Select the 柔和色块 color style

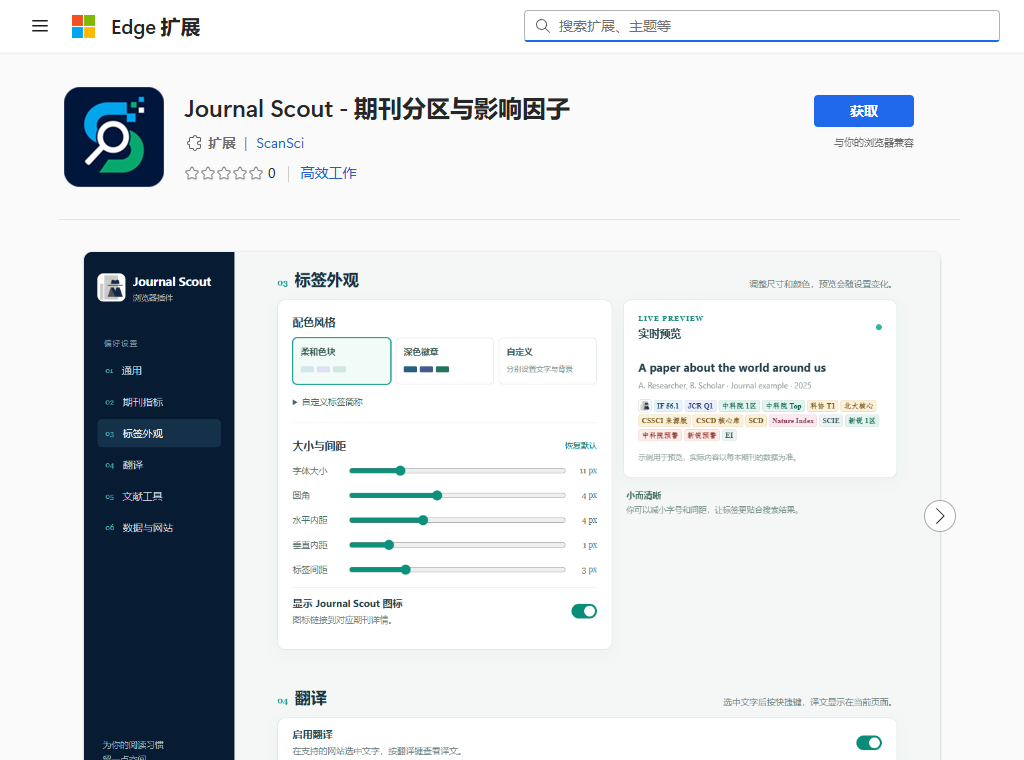pyautogui.click(x=342, y=360)
